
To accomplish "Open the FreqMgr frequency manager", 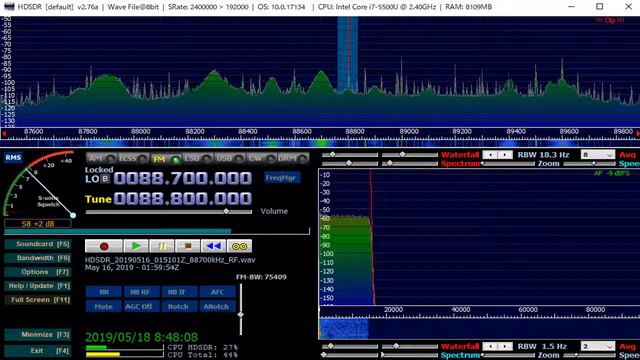I will pos(281,178).
